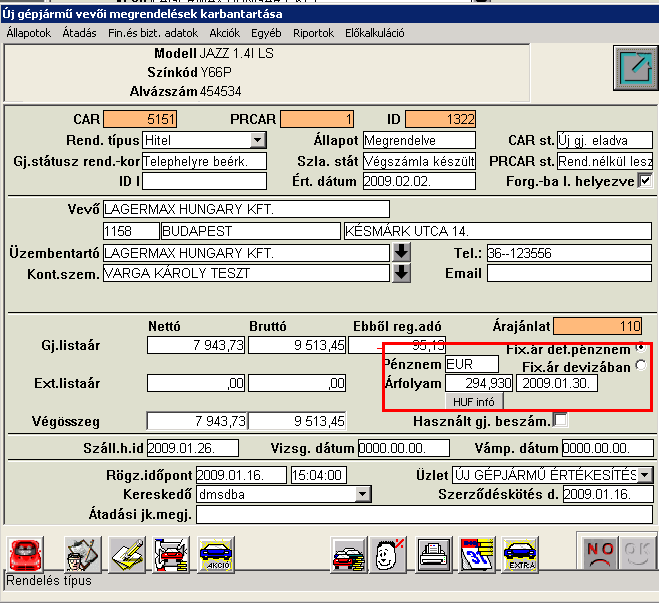The height and width of the screenshot is (603, 659).
Task: Click the pencil and notepad edit icon
Action: (x=127, y=554)
